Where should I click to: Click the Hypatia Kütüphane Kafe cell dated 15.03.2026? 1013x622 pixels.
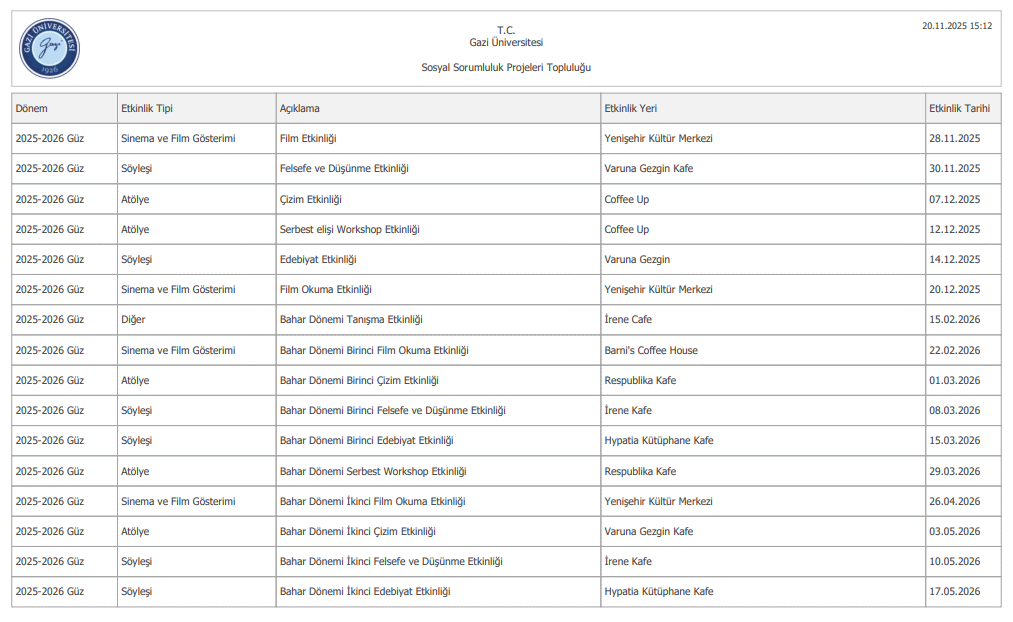tap(658, 440)
